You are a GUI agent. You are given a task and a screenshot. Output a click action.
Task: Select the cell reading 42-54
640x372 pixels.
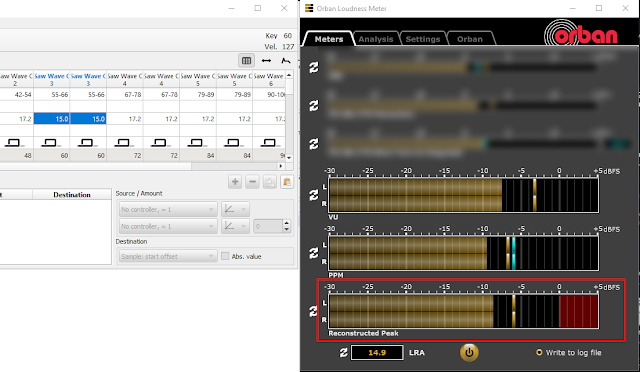(x=16, y=94)
